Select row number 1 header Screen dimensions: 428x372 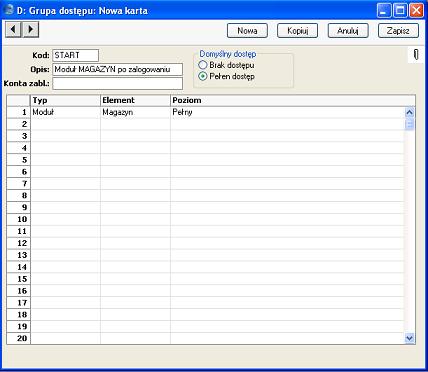click(19, 112)
